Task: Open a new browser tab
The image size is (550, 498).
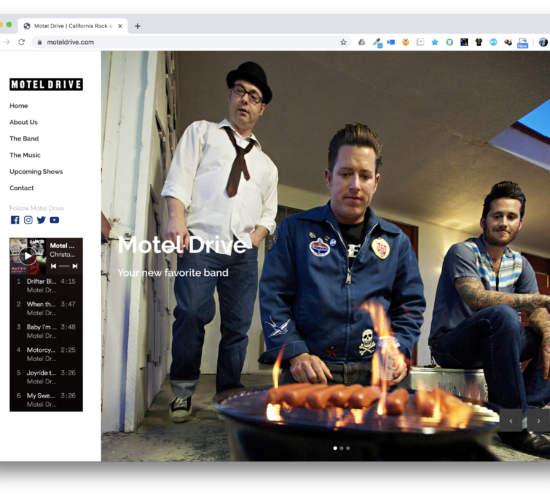Action: coord(138,26)
